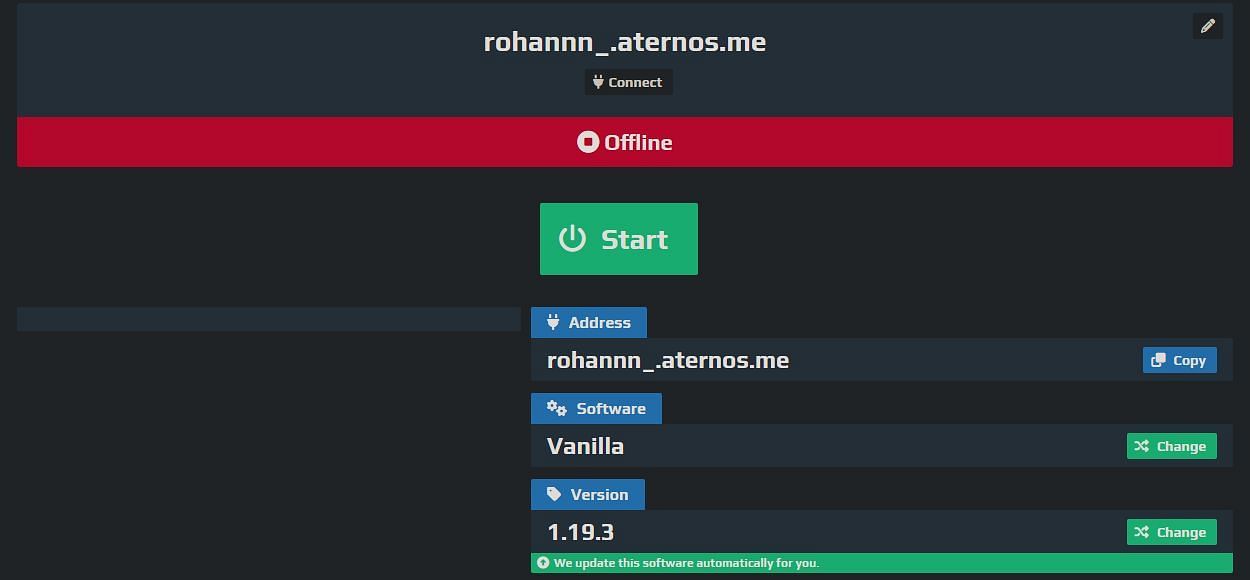Click the Offline status bar

coord(625,142)
